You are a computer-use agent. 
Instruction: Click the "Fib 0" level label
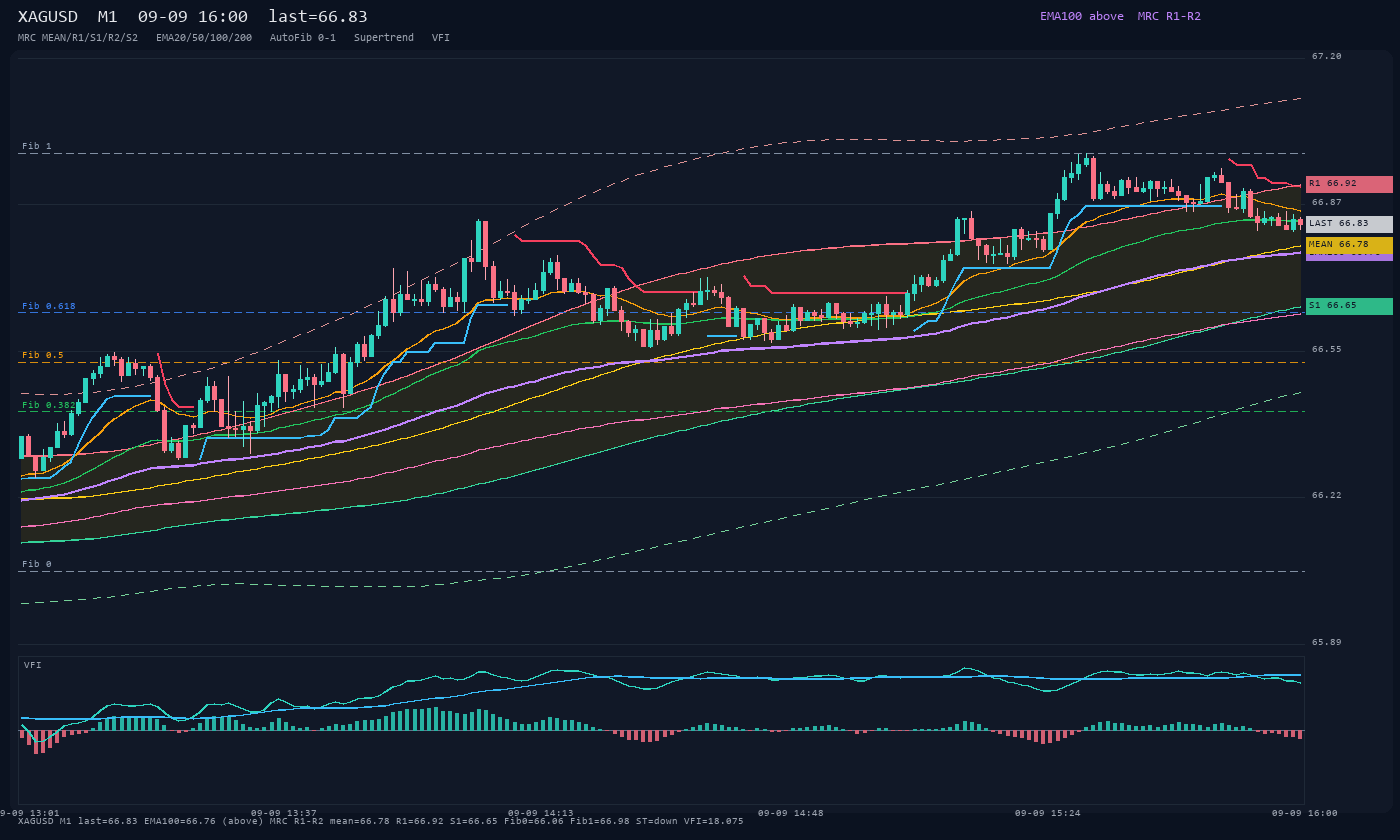pyautogui.click(x=37, y=564)
